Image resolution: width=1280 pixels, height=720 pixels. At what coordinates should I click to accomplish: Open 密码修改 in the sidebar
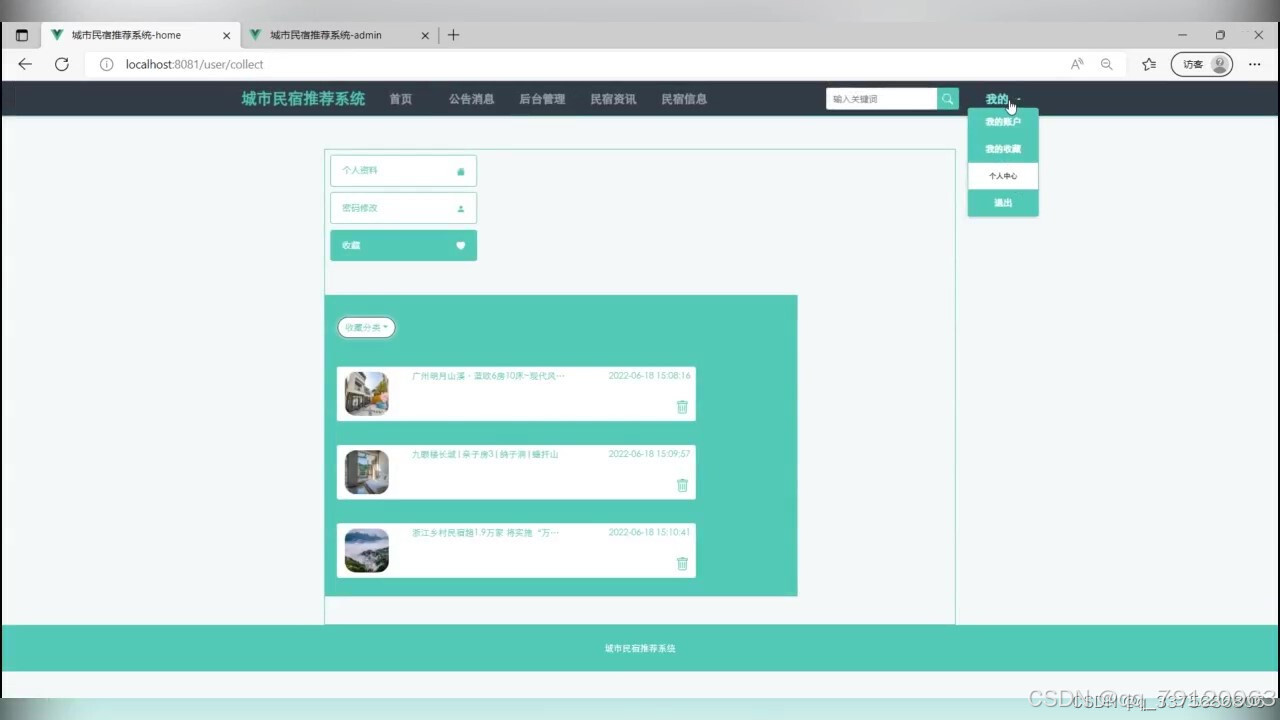(x=403, y=208)
